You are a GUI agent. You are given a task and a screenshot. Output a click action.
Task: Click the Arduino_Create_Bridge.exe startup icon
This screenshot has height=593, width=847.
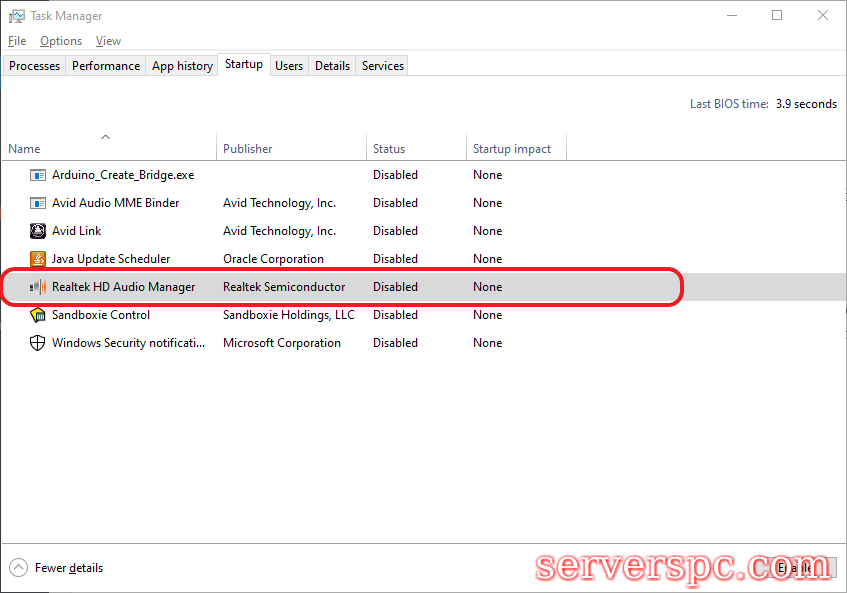click(38, 175)
